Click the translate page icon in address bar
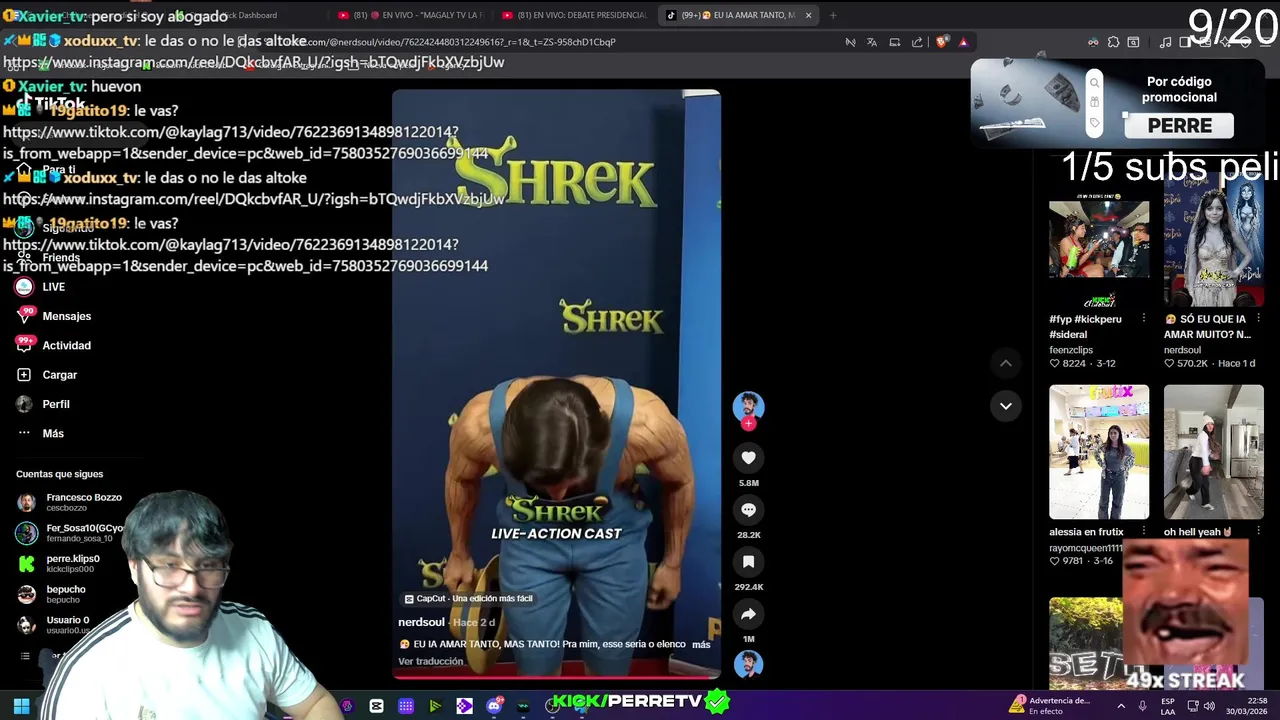Viewport: 1280px width, 720px height. (x=872, y=42)
